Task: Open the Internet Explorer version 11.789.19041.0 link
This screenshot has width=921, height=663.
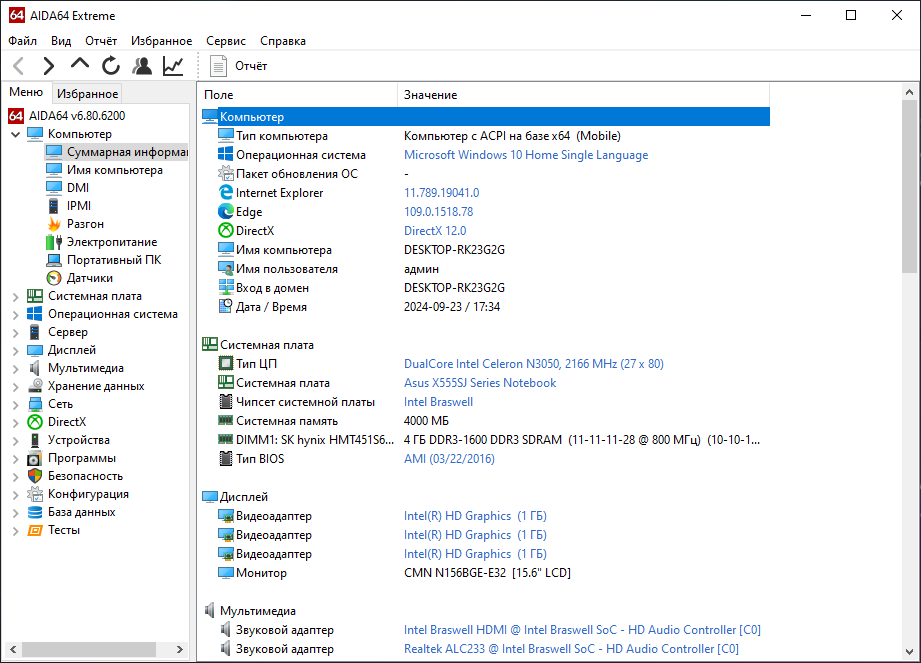Action: point(441,193)
